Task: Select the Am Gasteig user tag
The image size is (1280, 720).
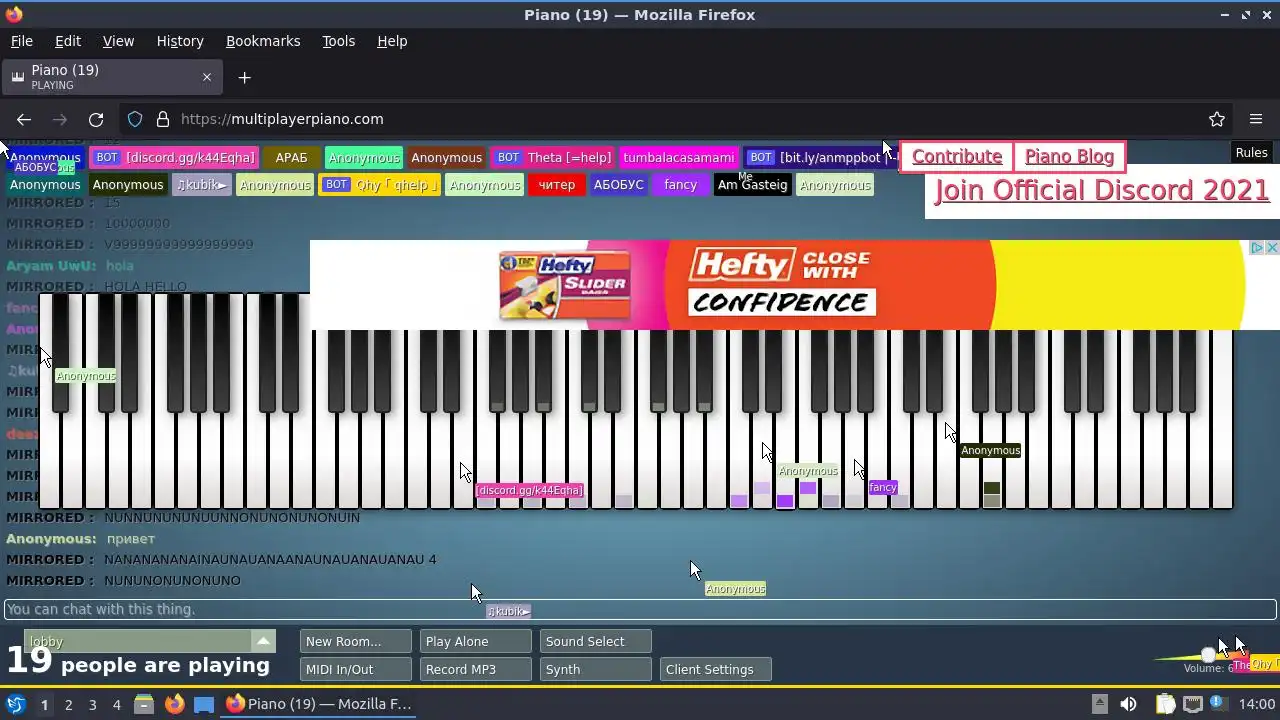Action: [752, 185]
